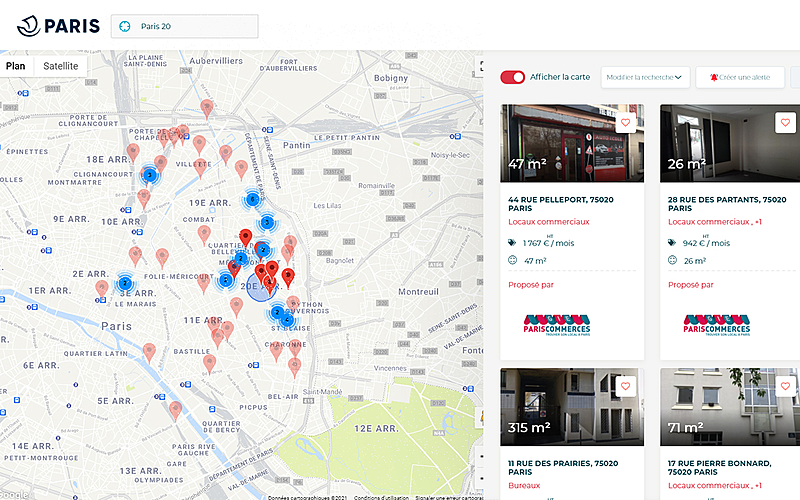Select red pin near Quartier de Bercy
The width and height of the screenshot is (800, 500).
click(x=175, y=411)
